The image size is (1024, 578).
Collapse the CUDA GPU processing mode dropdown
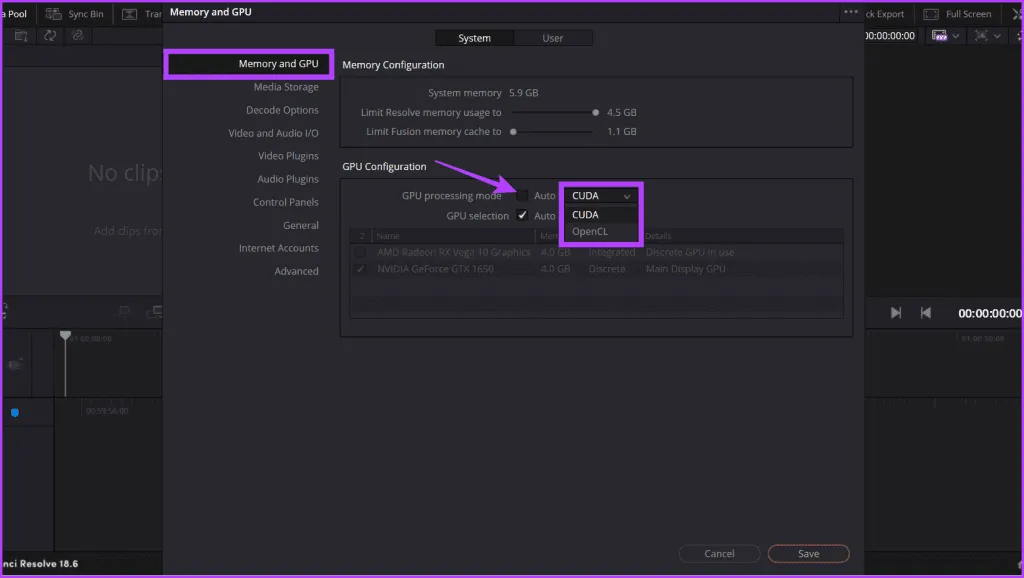pos(600,196)
